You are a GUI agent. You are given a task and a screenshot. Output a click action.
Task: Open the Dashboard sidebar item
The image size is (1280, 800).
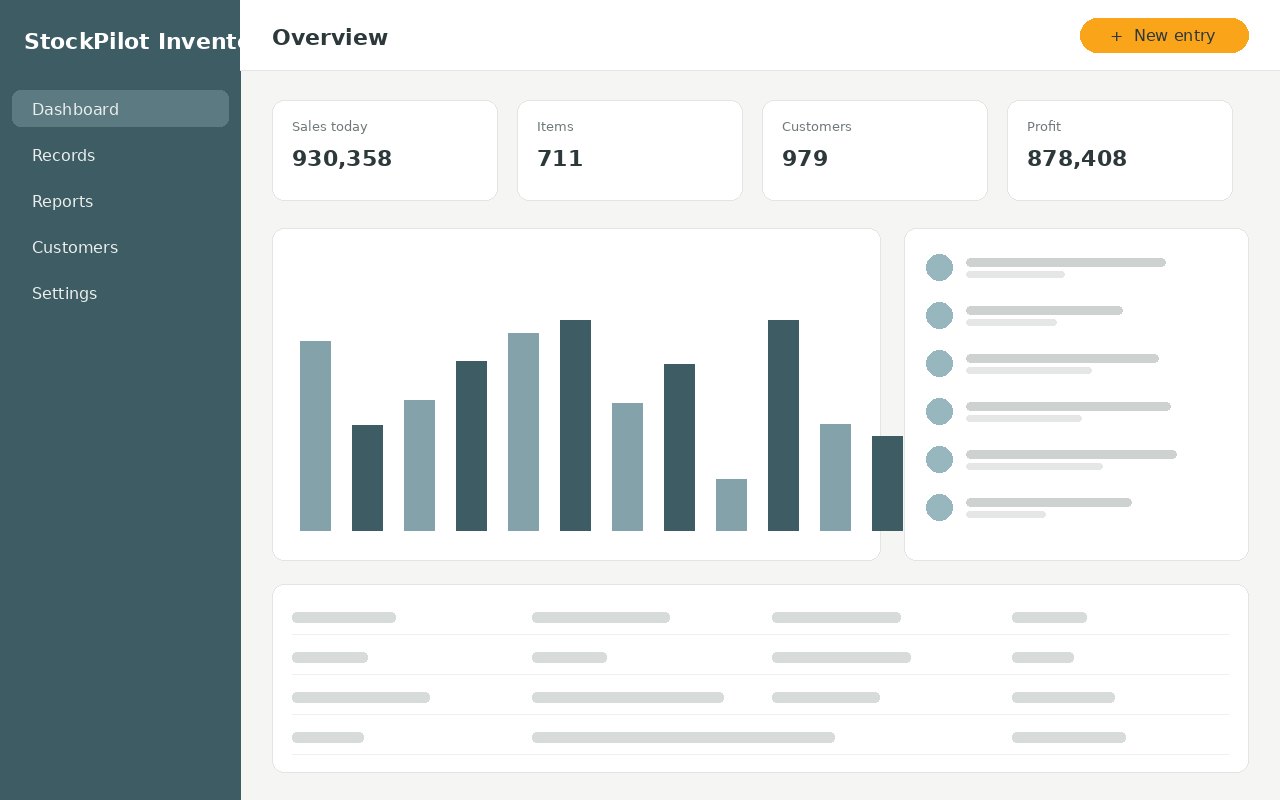(120, 109)
